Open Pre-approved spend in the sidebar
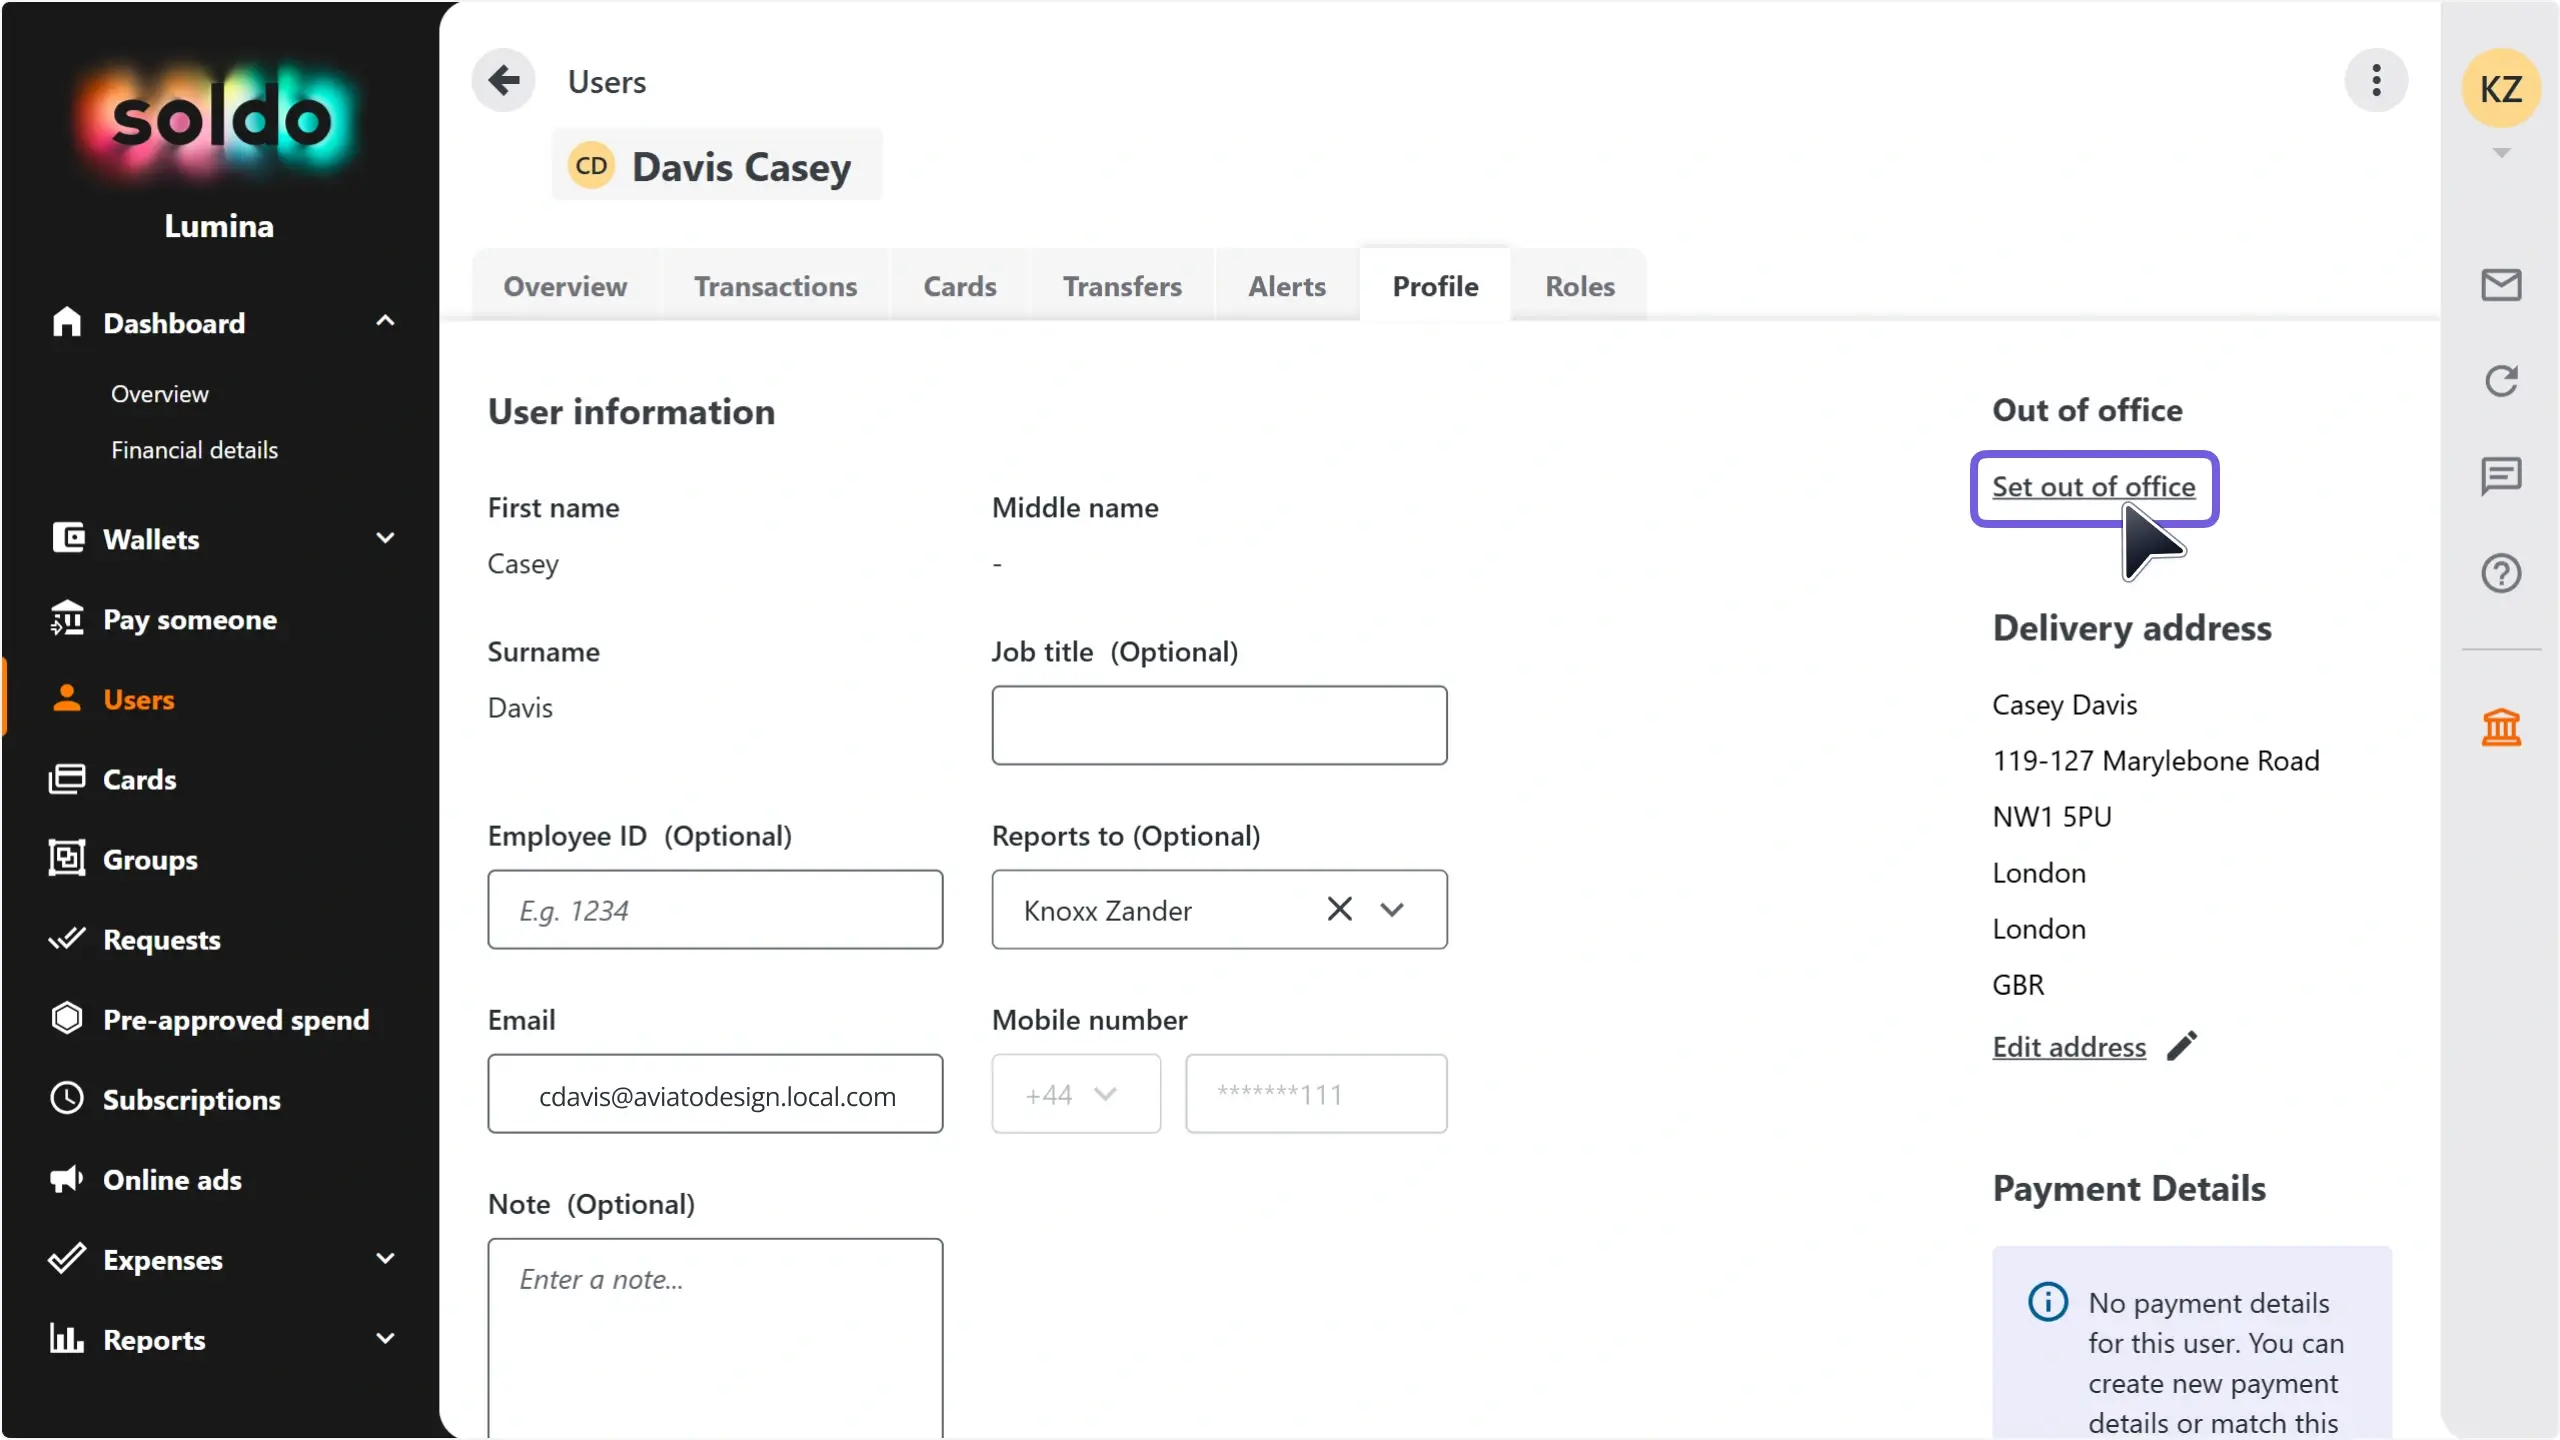 pos(236,1019)
